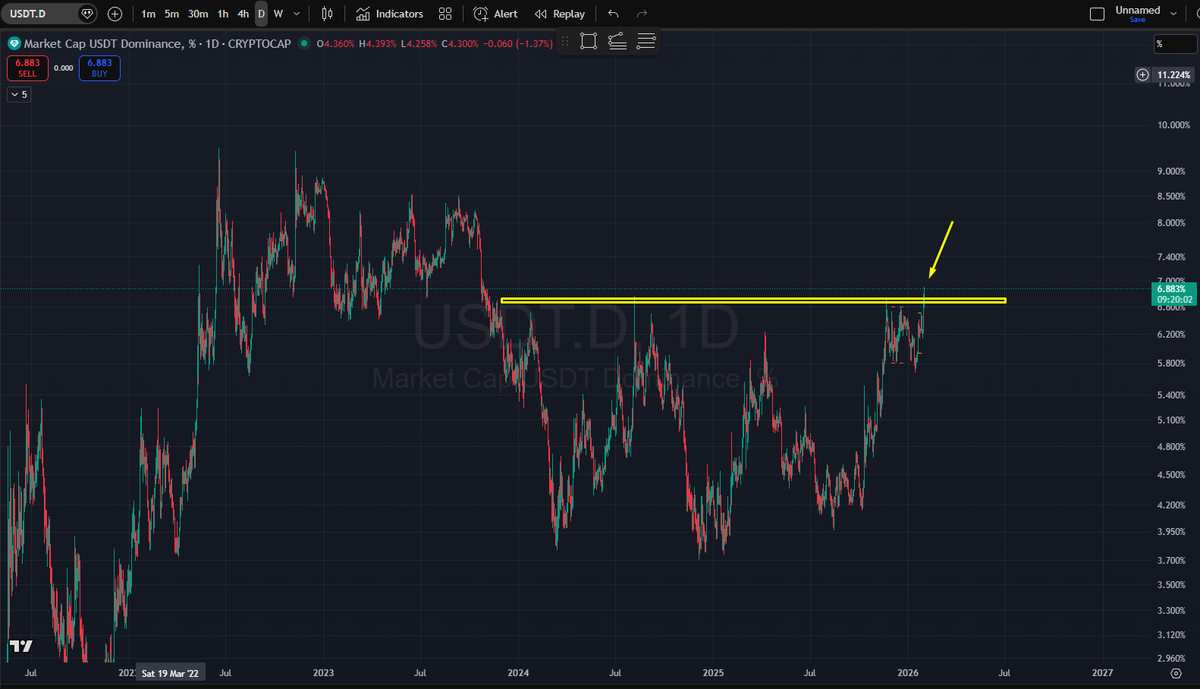Start bar Replay mode
The height and width of the screenshot is (689, 1200).
coord(560,14)
